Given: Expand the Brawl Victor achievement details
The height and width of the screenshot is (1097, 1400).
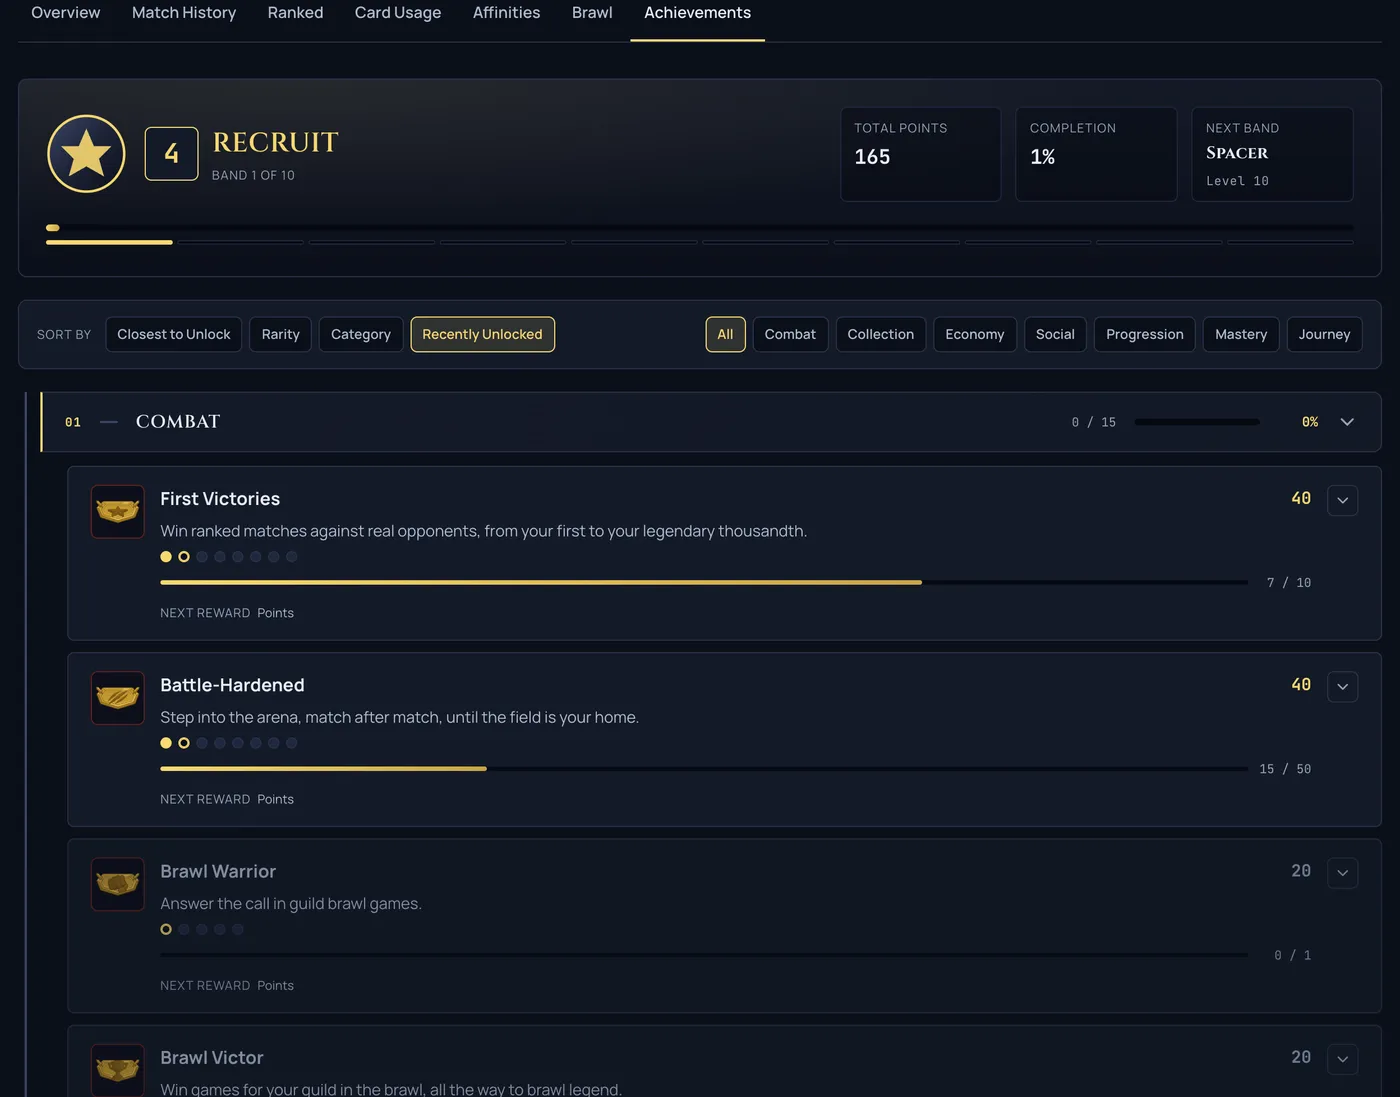Looking at the screenshot, I should click(x=1342, y=1059).
